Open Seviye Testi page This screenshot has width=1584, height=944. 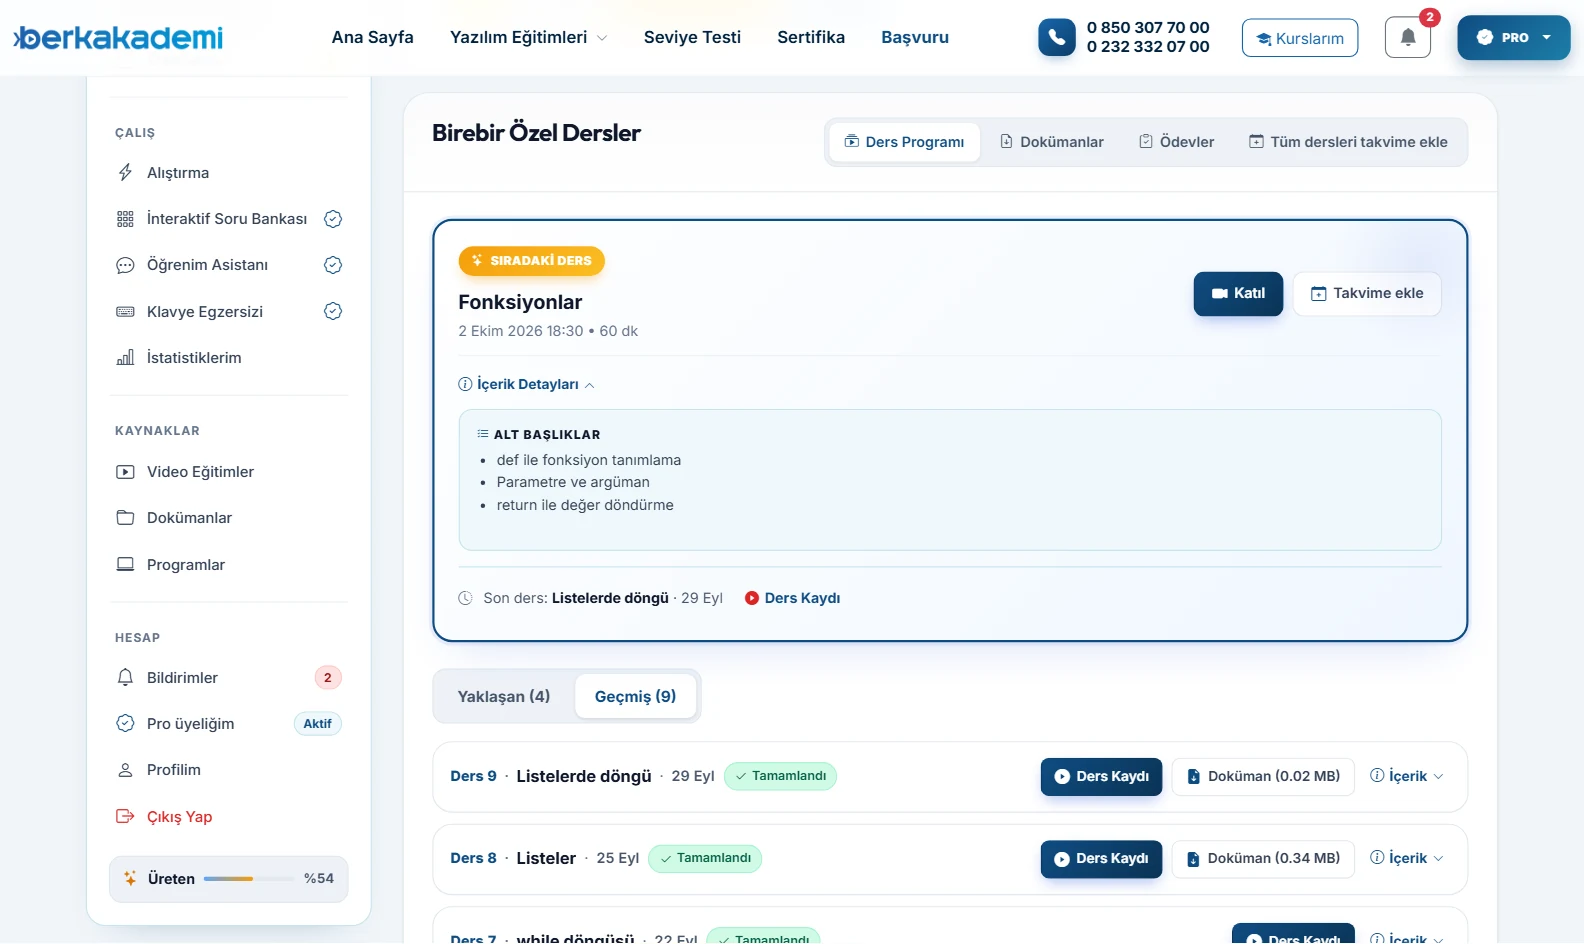pyautogui.click(x=692, y=37)
